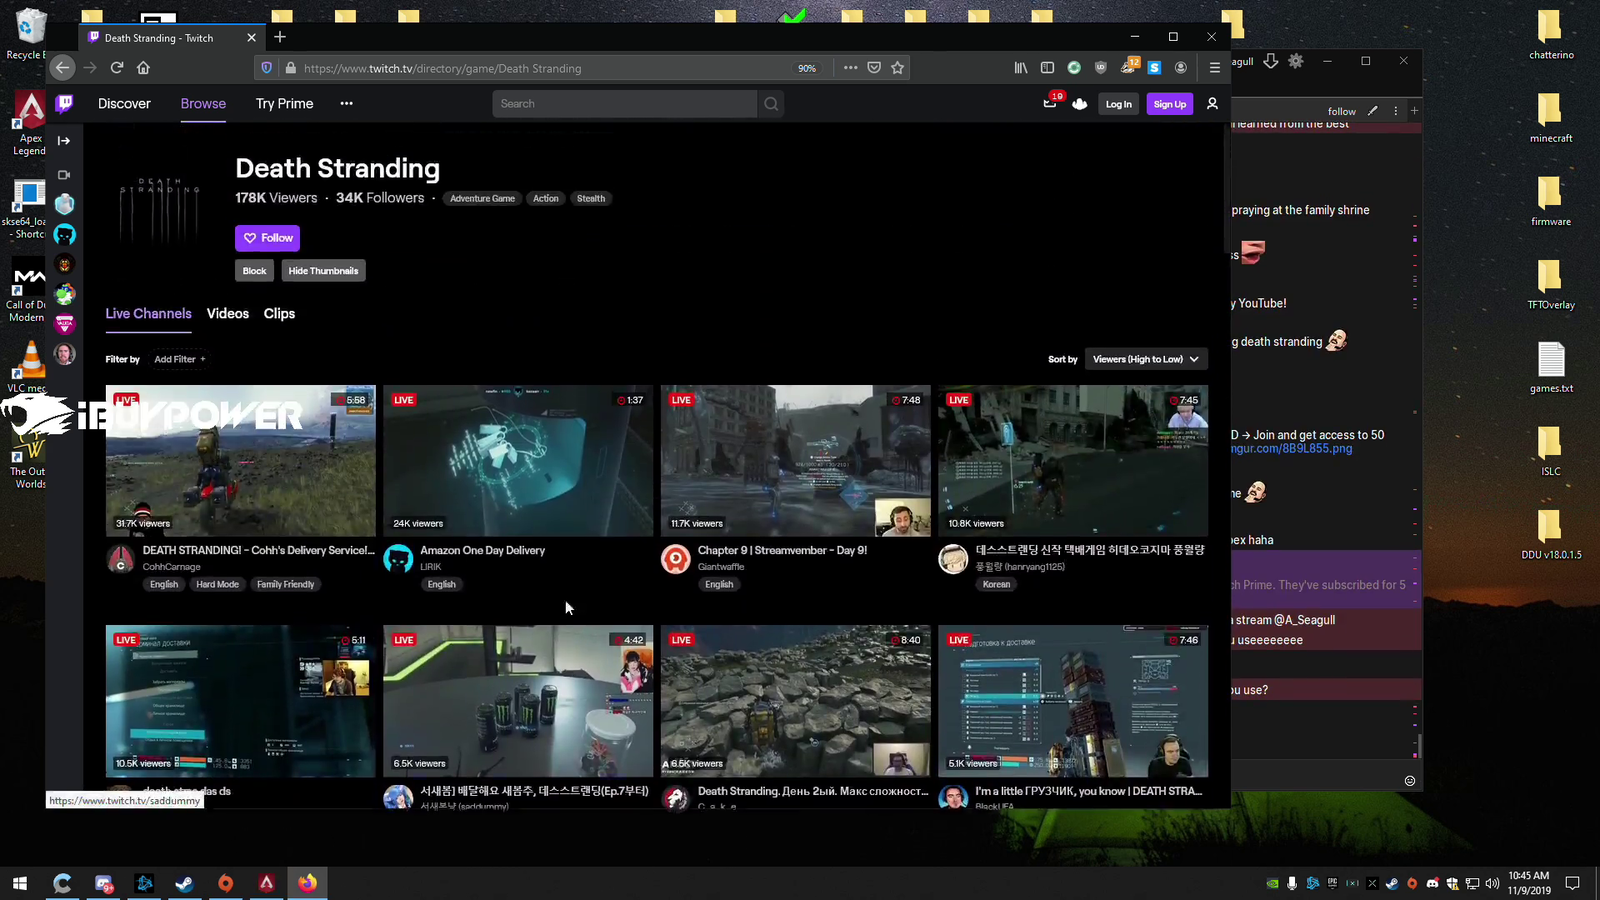Open Firefox page actions ellipsis
1600x900 pixels.
click(x=850, y=68)
